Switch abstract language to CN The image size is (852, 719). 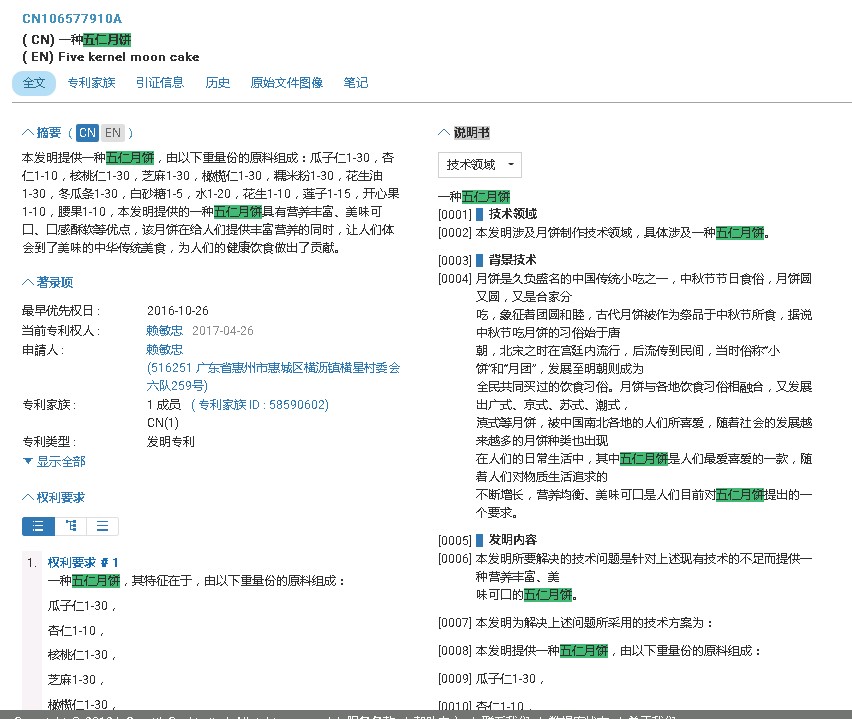click(x=88, y=133)
